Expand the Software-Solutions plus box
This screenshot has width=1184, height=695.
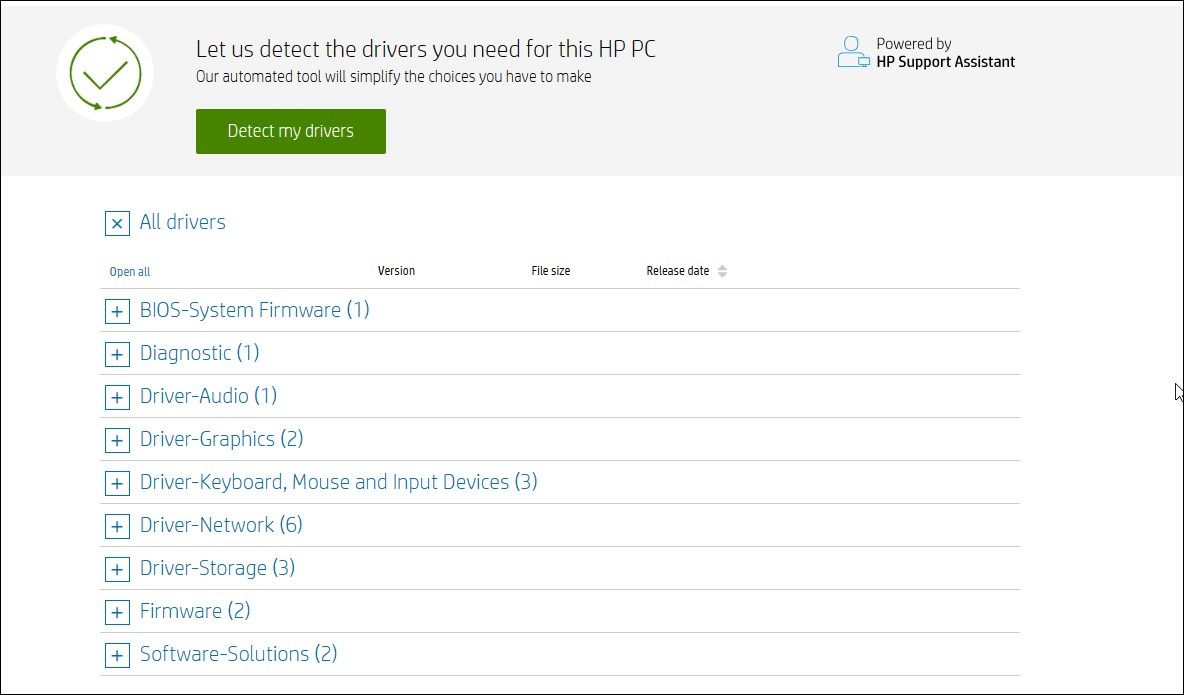click(x=117, y=656)
